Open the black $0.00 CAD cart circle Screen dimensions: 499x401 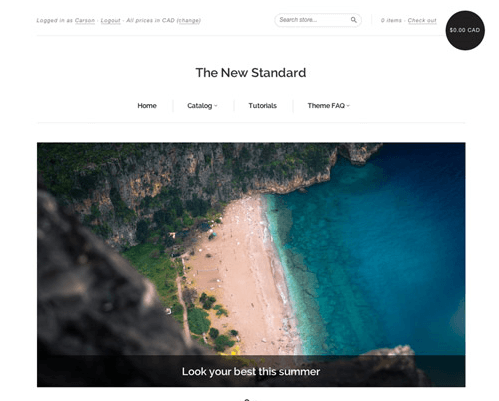pyautogui.click(x=465, y=30)
